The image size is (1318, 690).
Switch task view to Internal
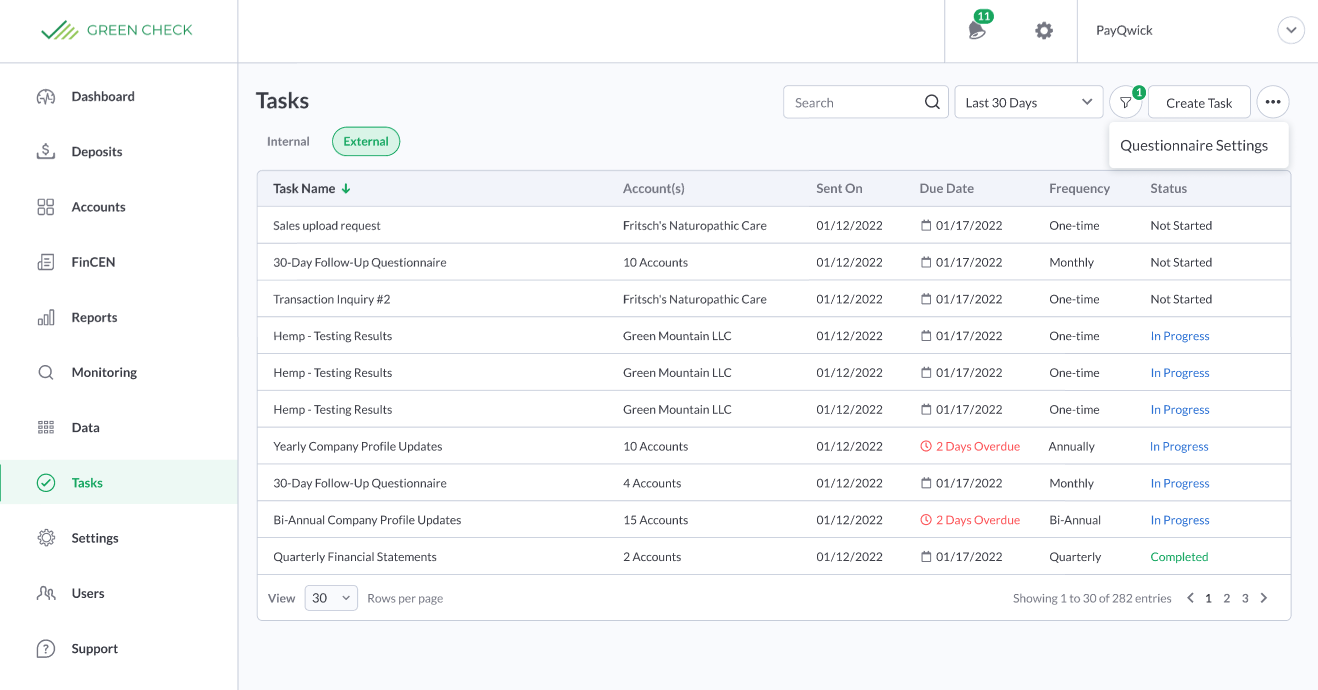click(x=287, y=141)
